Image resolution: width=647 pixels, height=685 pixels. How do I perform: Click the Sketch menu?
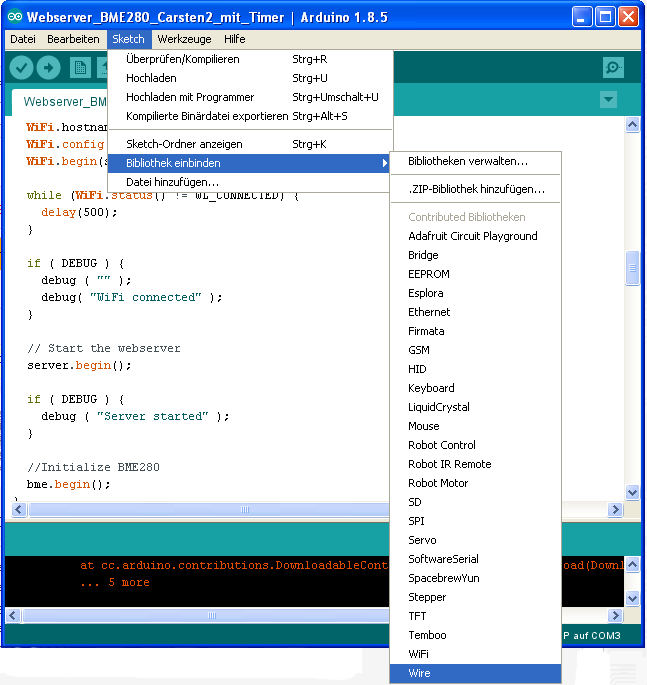coord(128,39)
